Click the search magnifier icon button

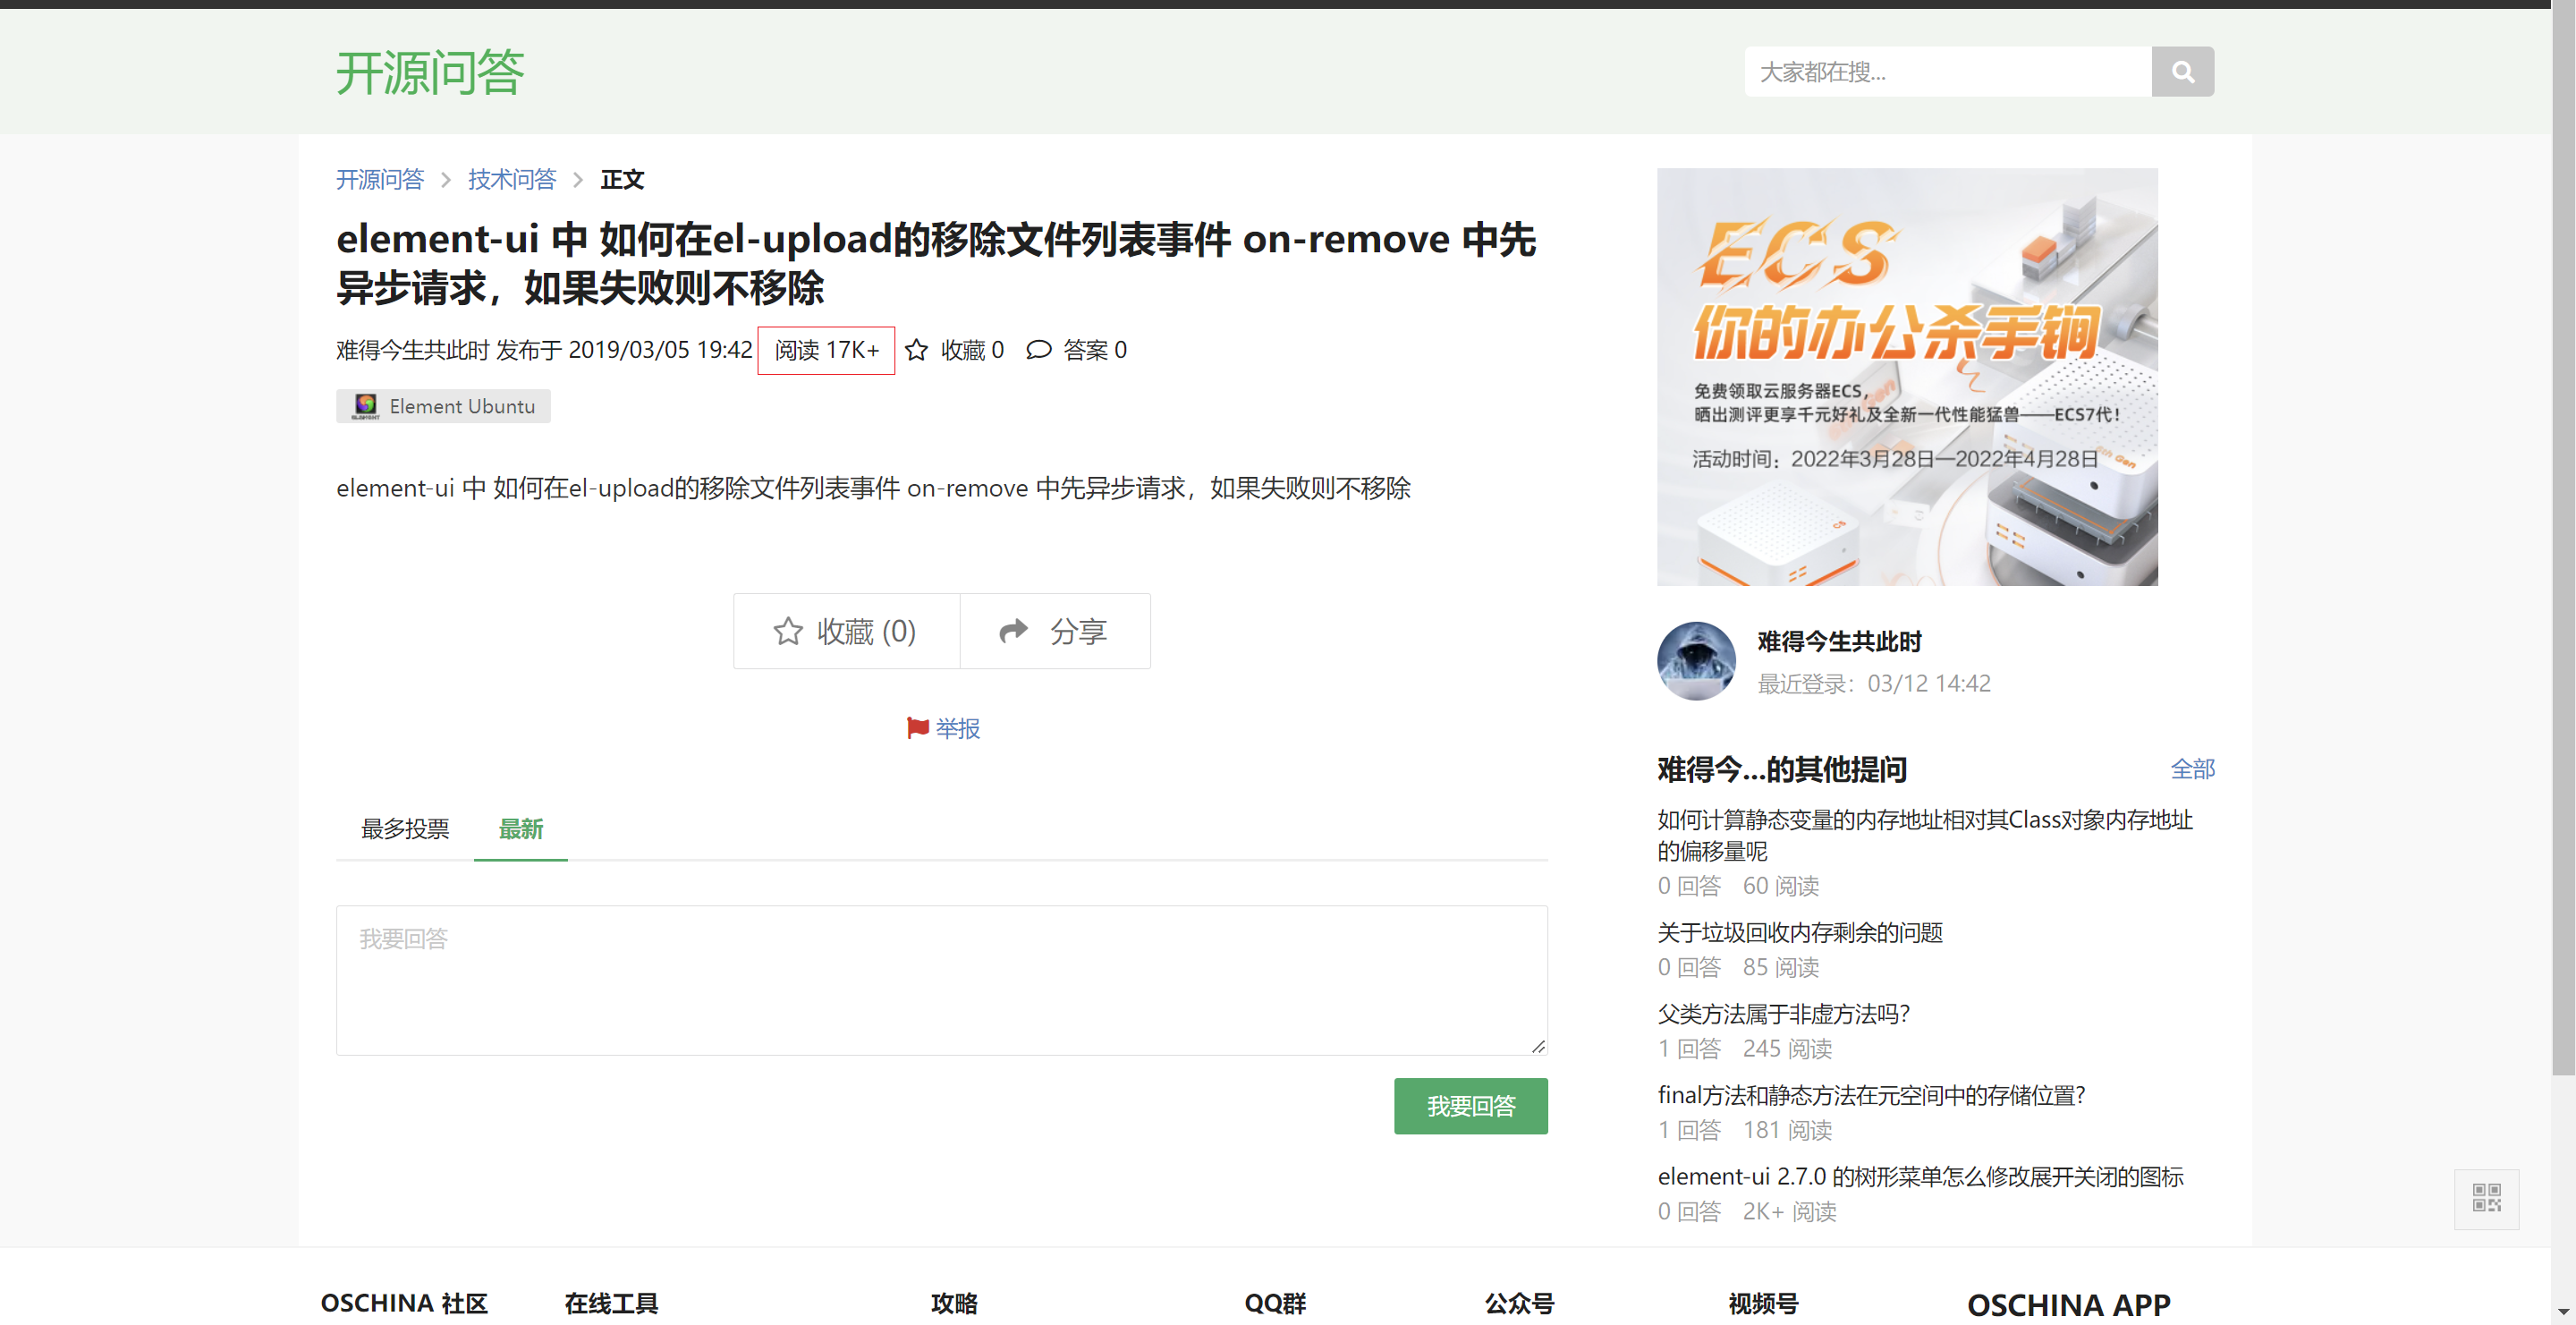click(2182, 72)
